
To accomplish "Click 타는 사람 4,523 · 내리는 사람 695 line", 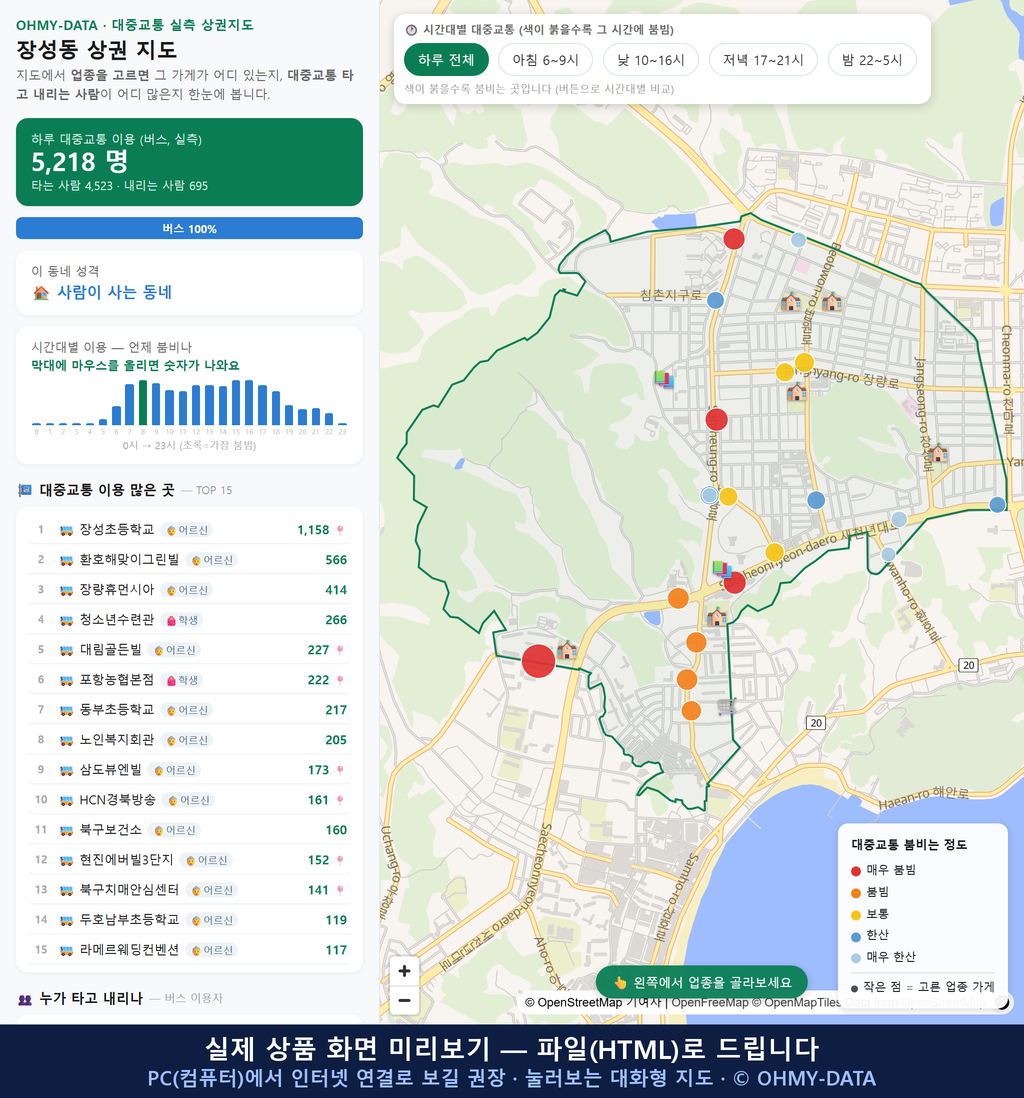I will 120,186.
